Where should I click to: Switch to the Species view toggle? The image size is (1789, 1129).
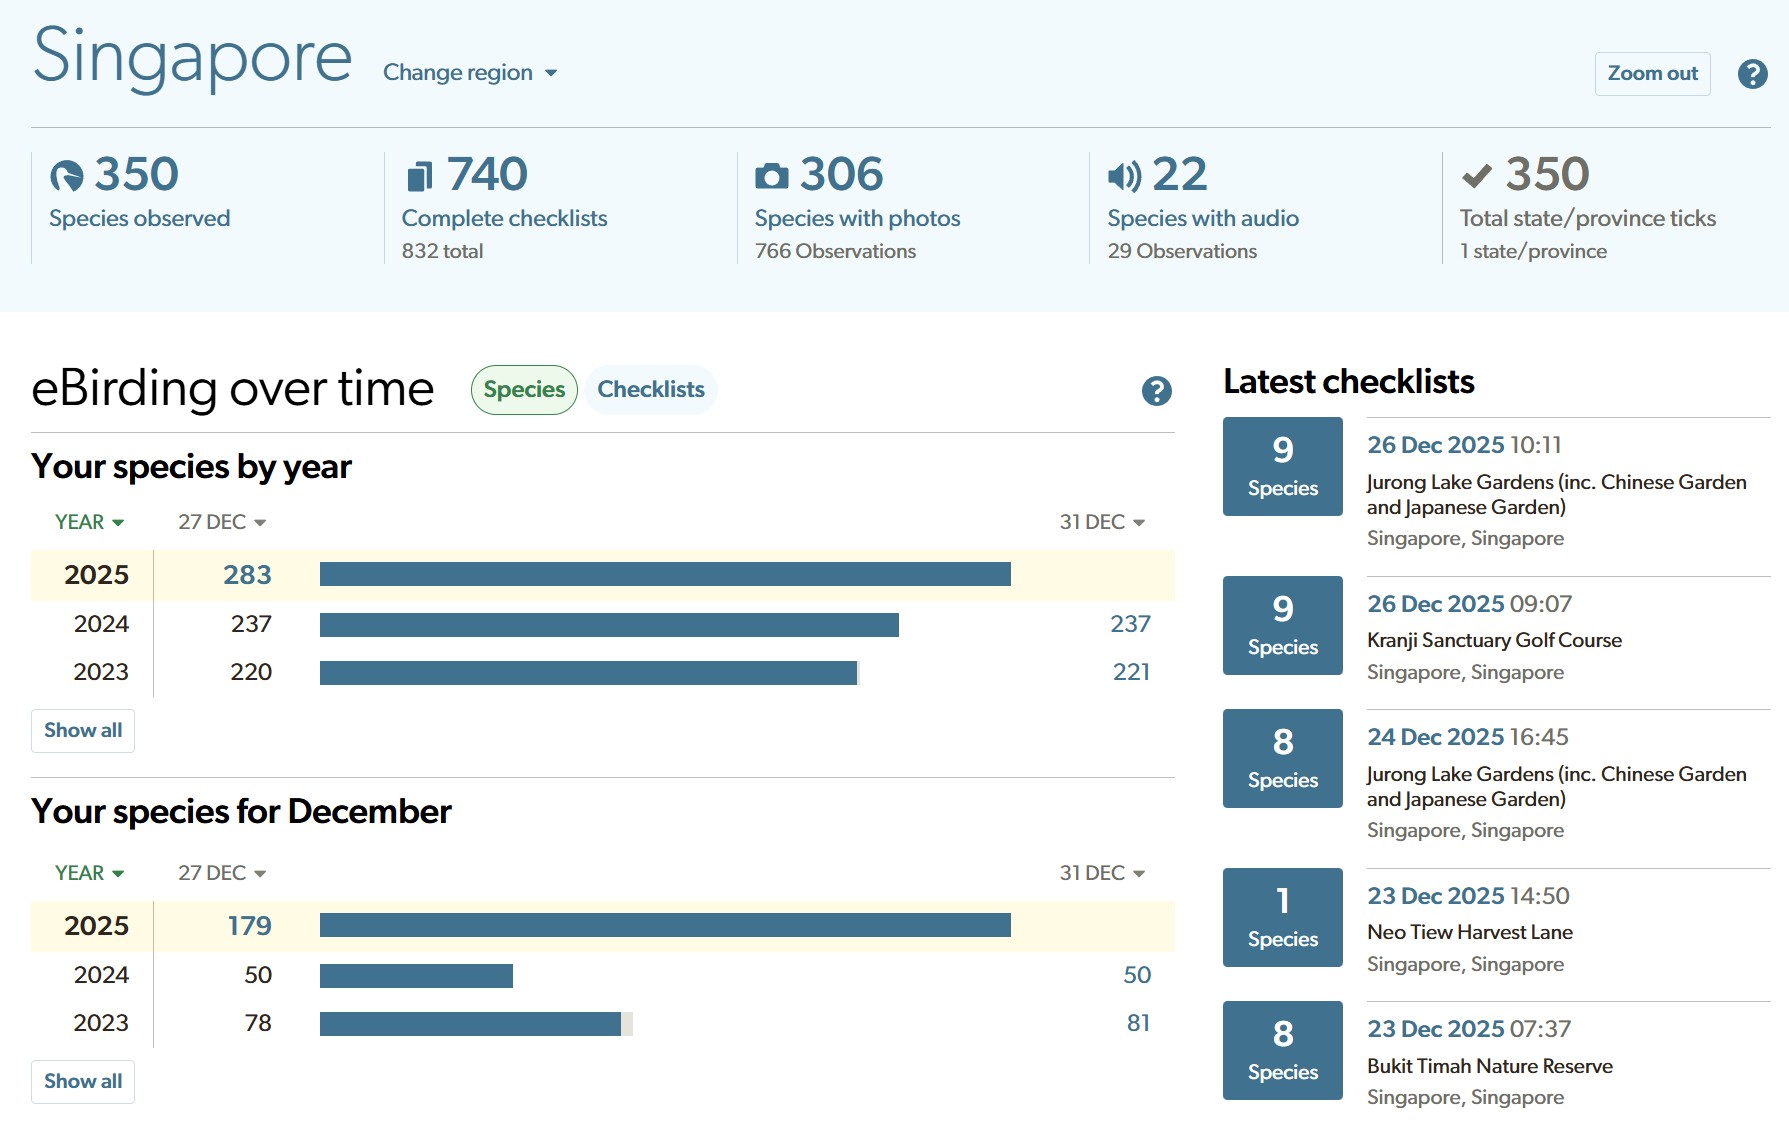coord(524,390)
